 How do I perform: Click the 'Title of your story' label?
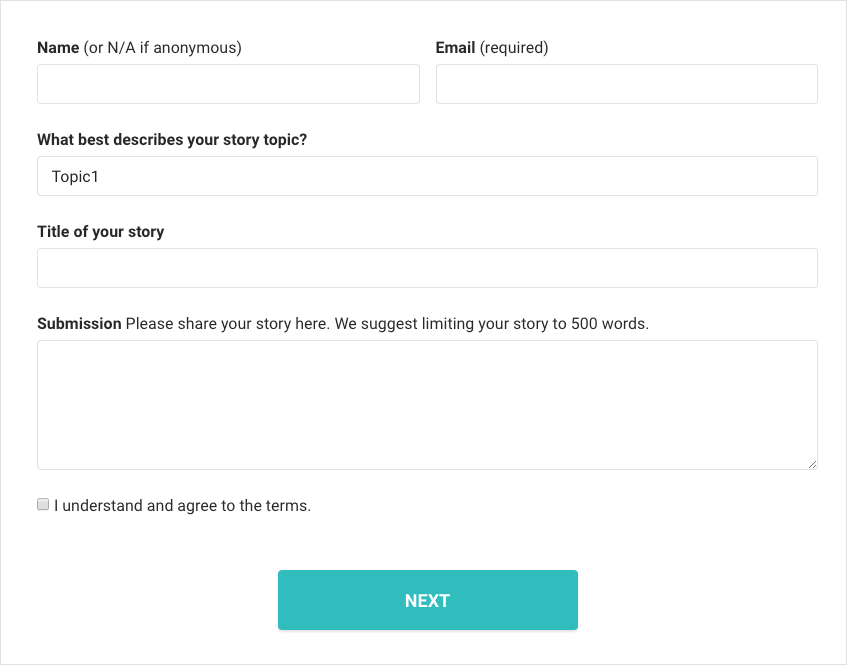click(x=100, y=231)
